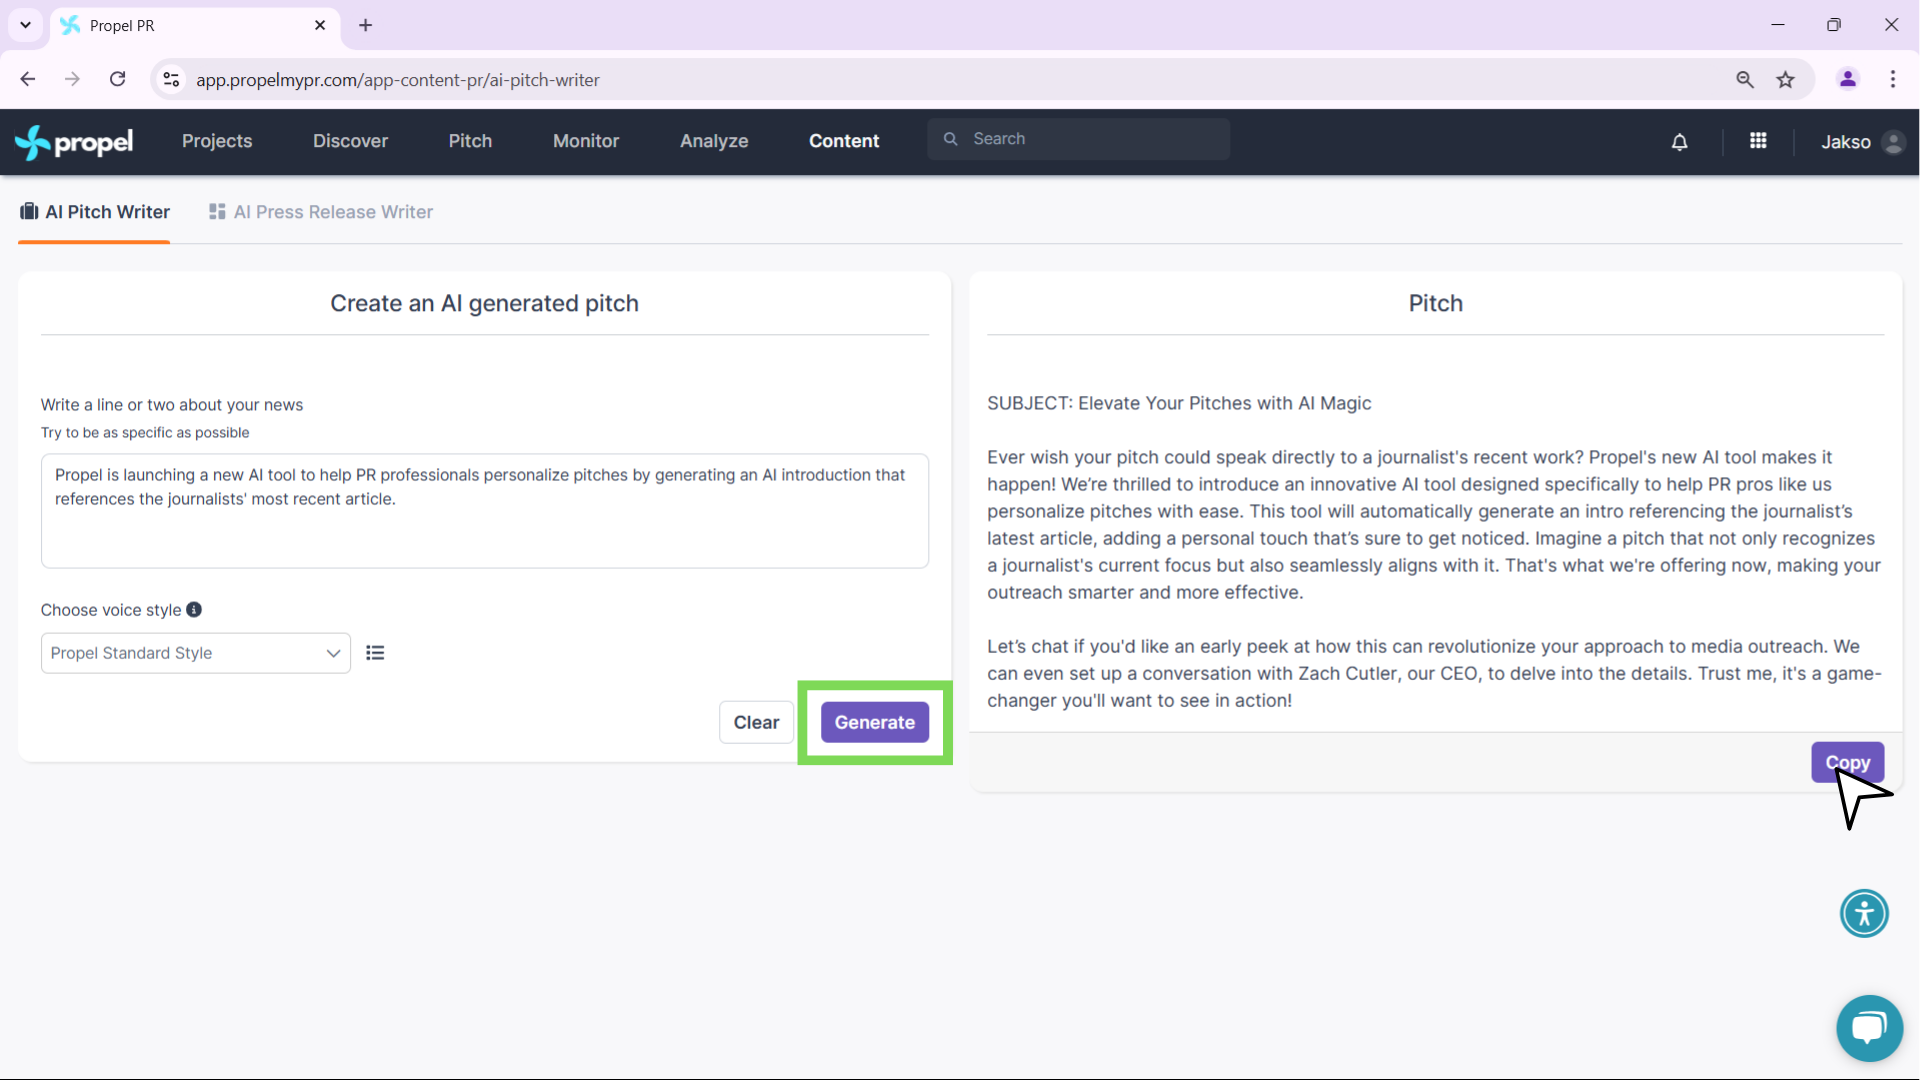Click the Search field in navbar

coord(1078,139)
